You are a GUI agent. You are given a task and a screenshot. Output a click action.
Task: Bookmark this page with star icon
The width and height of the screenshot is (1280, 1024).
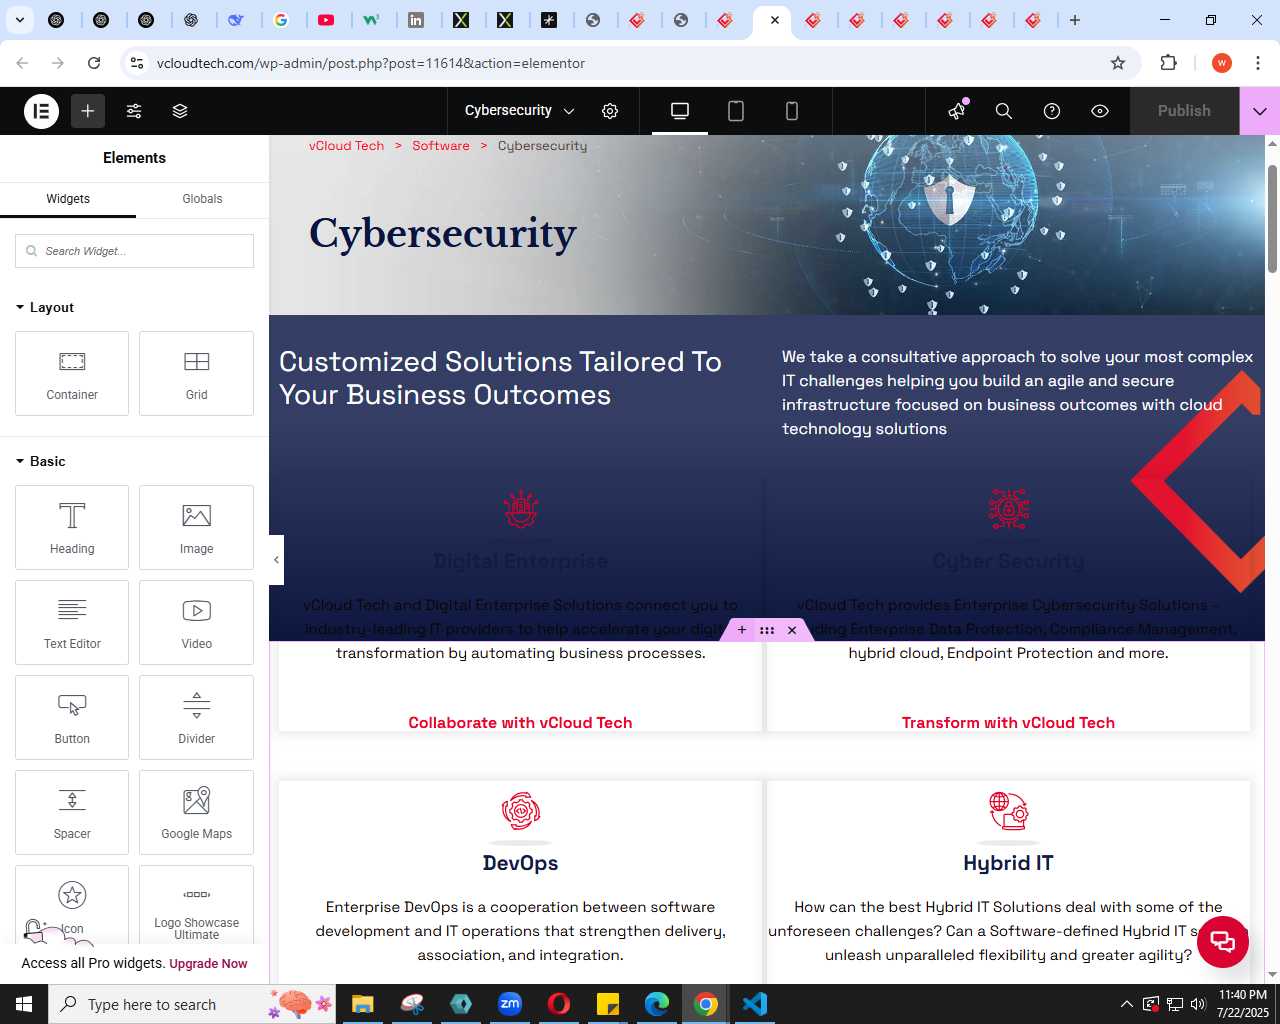click(1118, 63)
